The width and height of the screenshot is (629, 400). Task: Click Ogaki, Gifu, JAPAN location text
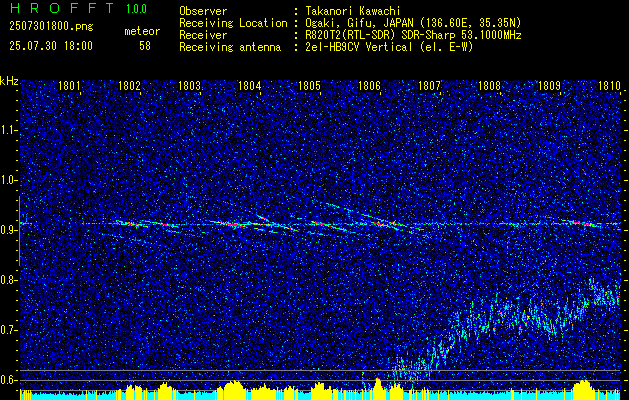pyautogui.click(x=413, y=23)
